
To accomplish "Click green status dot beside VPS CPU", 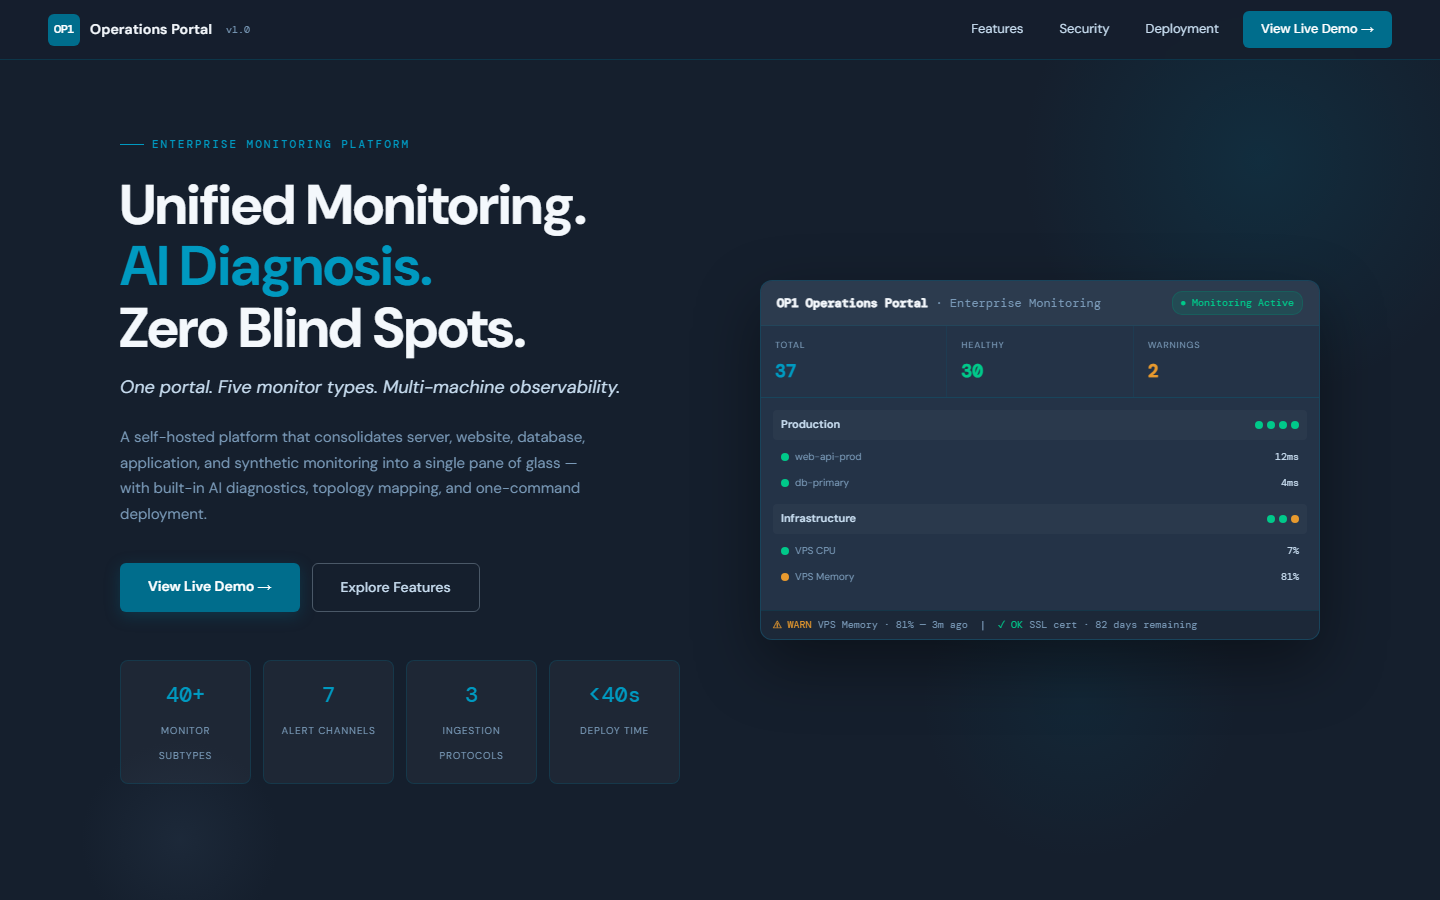I will pos(785,551).
